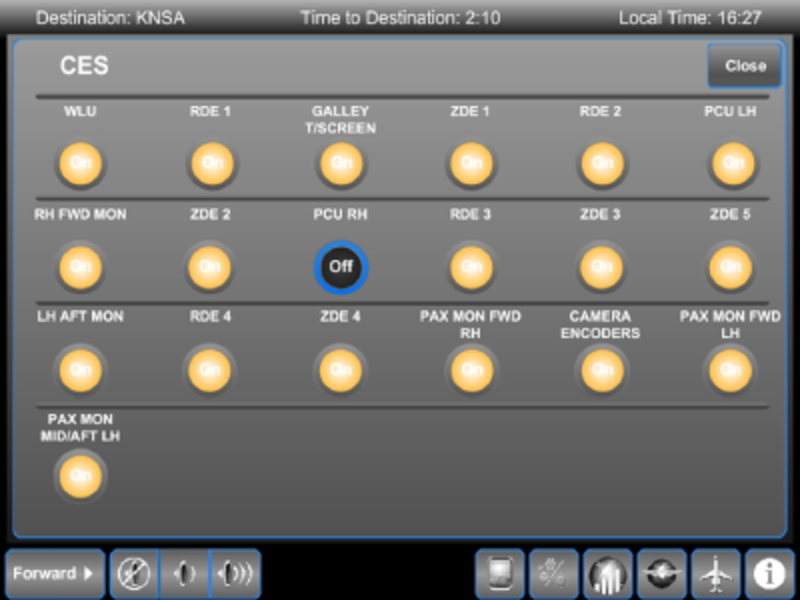Close the CES panel
This screenshot has width=800, height=600.
[x=745, y=66]
